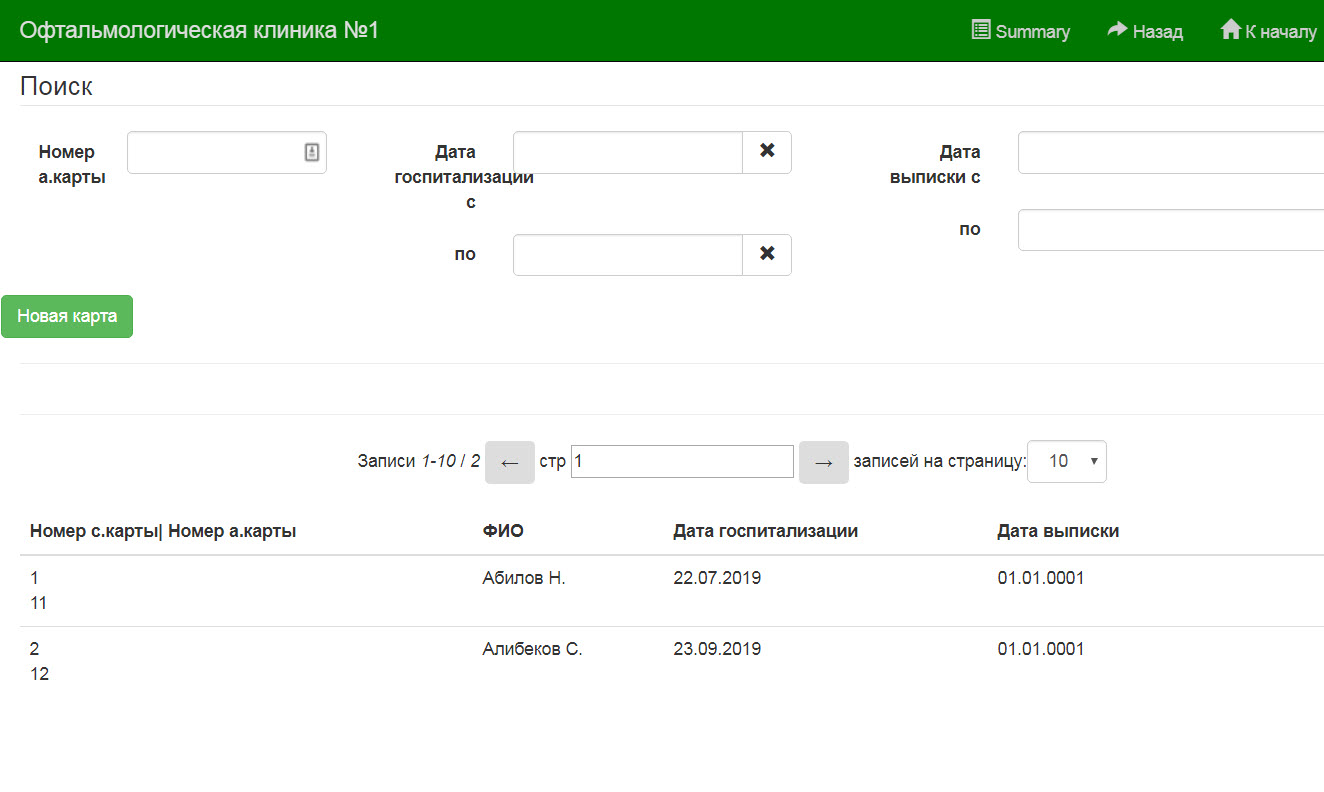Click the Новая карта button

pyautogui.click(x=67, y=317)
